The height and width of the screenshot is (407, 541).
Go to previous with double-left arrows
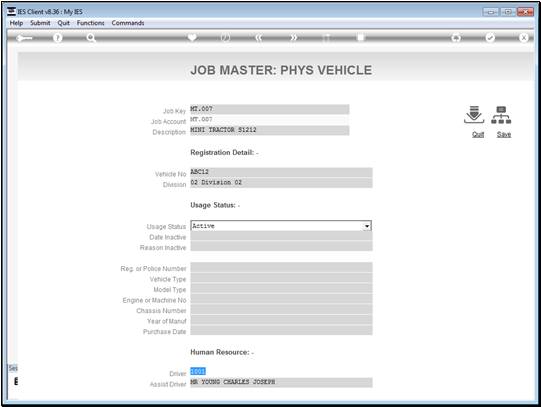pos(259,38)
